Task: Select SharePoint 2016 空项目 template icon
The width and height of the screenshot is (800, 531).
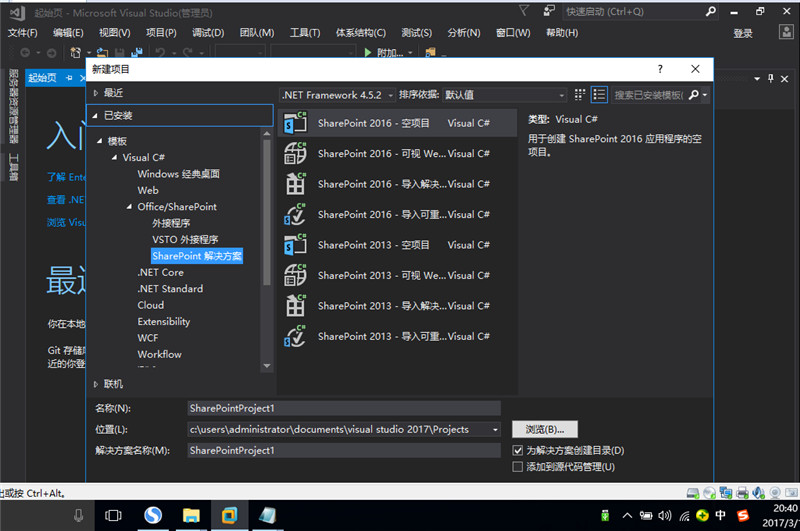Action: point(295,122)
